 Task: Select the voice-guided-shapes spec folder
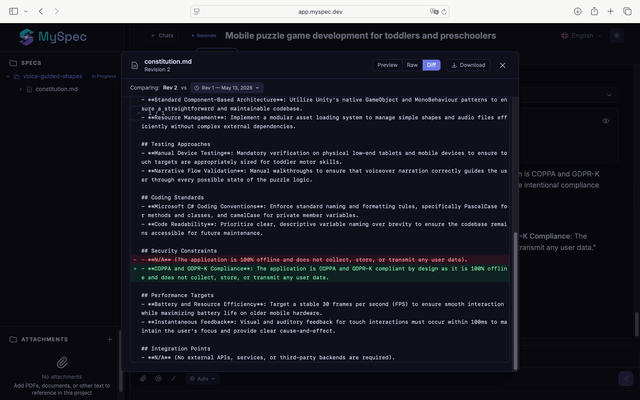52,76
